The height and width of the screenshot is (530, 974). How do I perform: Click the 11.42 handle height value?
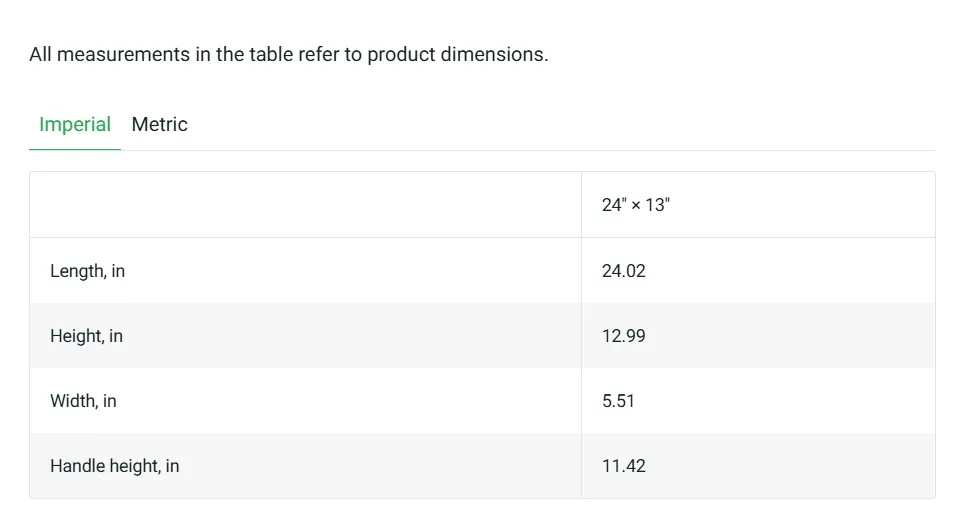click(624, 466)
